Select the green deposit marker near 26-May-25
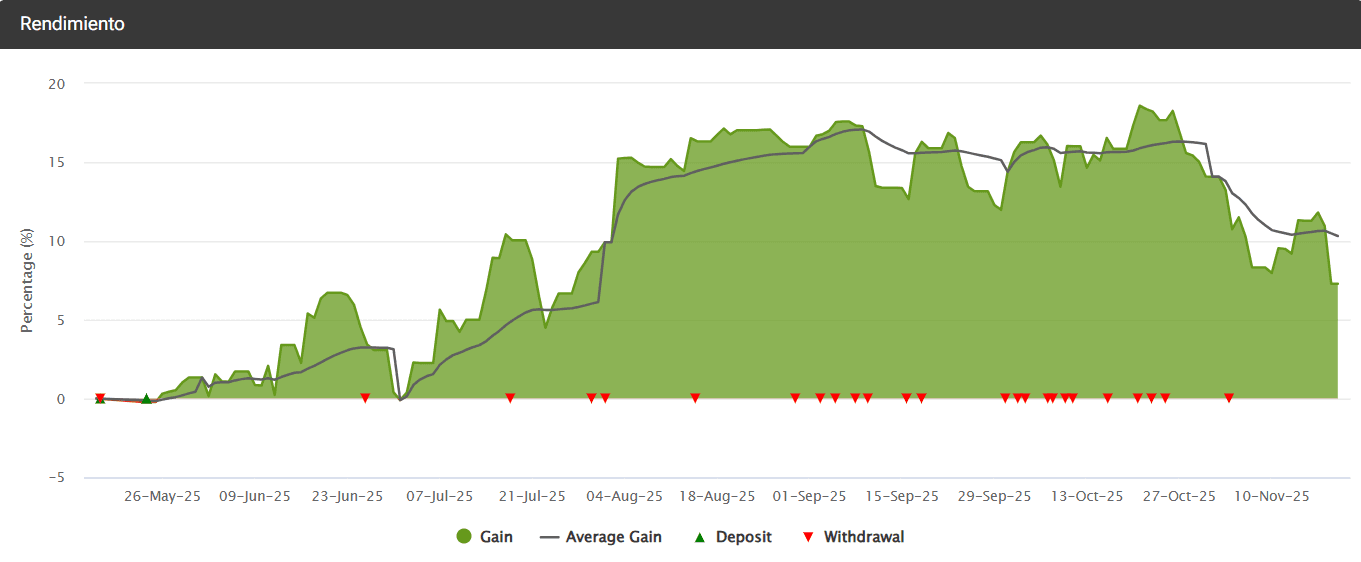The image size is (1361, 562). click(146, 399)
